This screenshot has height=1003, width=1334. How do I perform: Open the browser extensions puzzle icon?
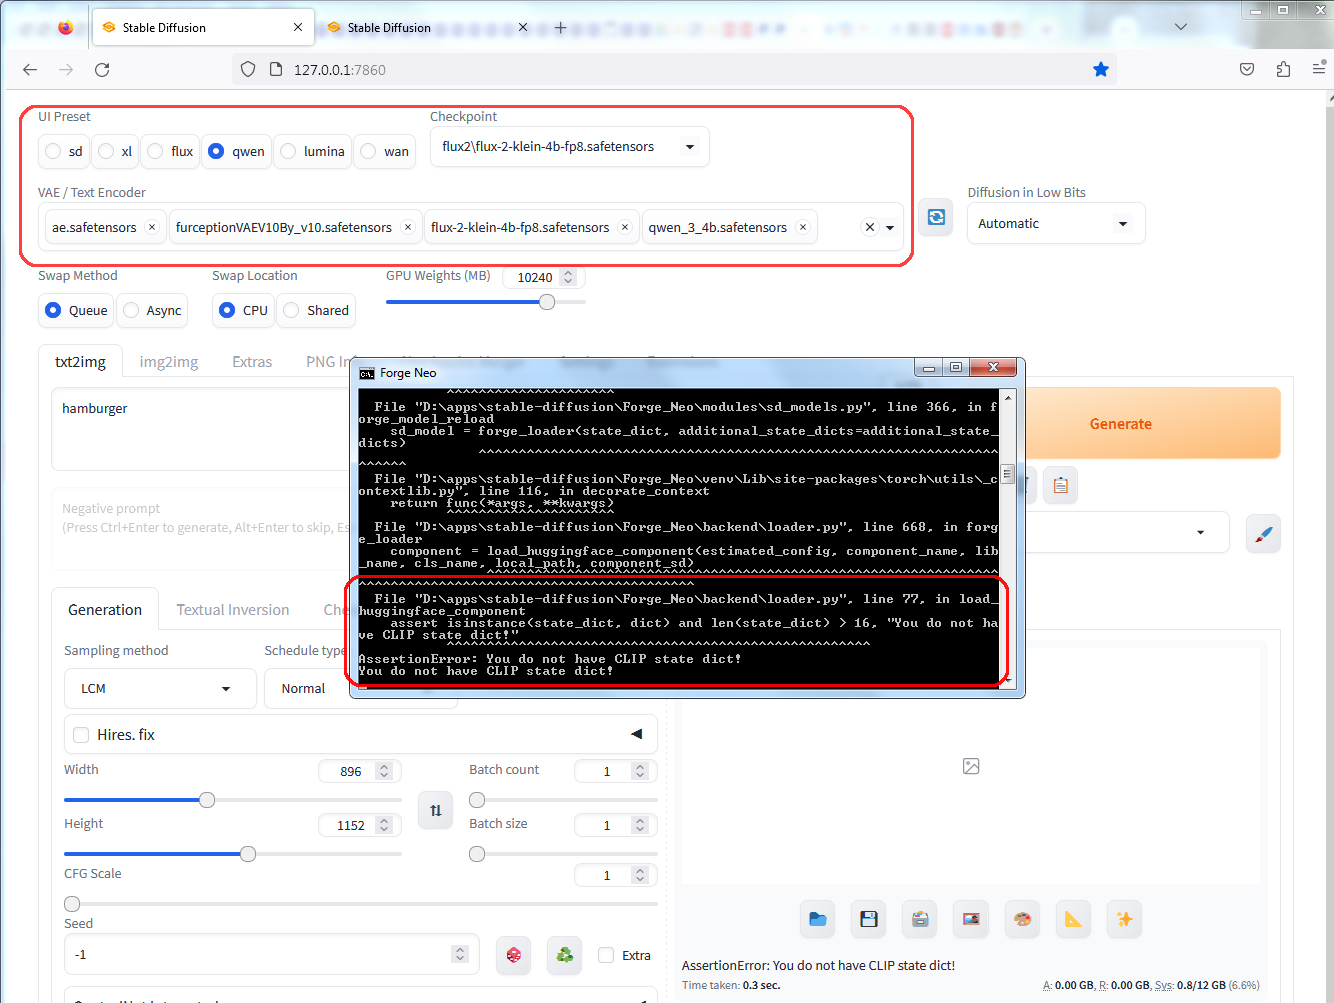tap(1283, 69)
